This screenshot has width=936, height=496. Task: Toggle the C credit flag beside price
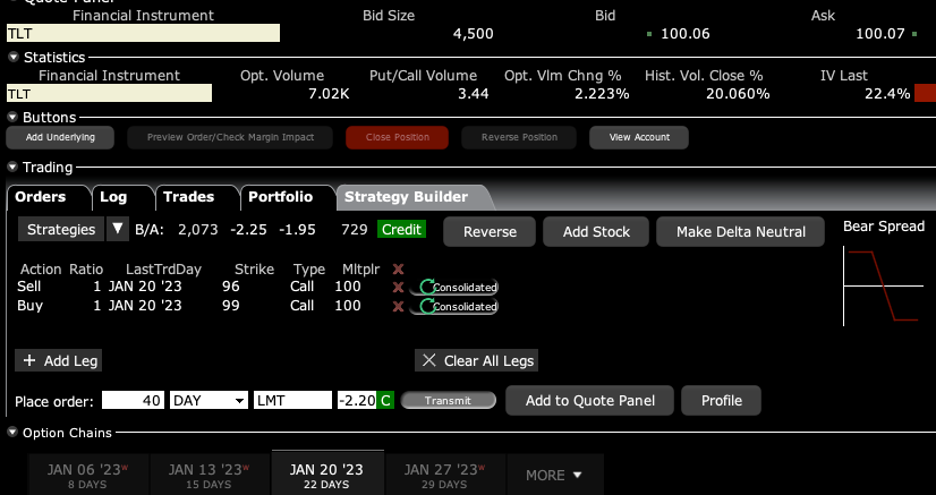pos(385,400)
